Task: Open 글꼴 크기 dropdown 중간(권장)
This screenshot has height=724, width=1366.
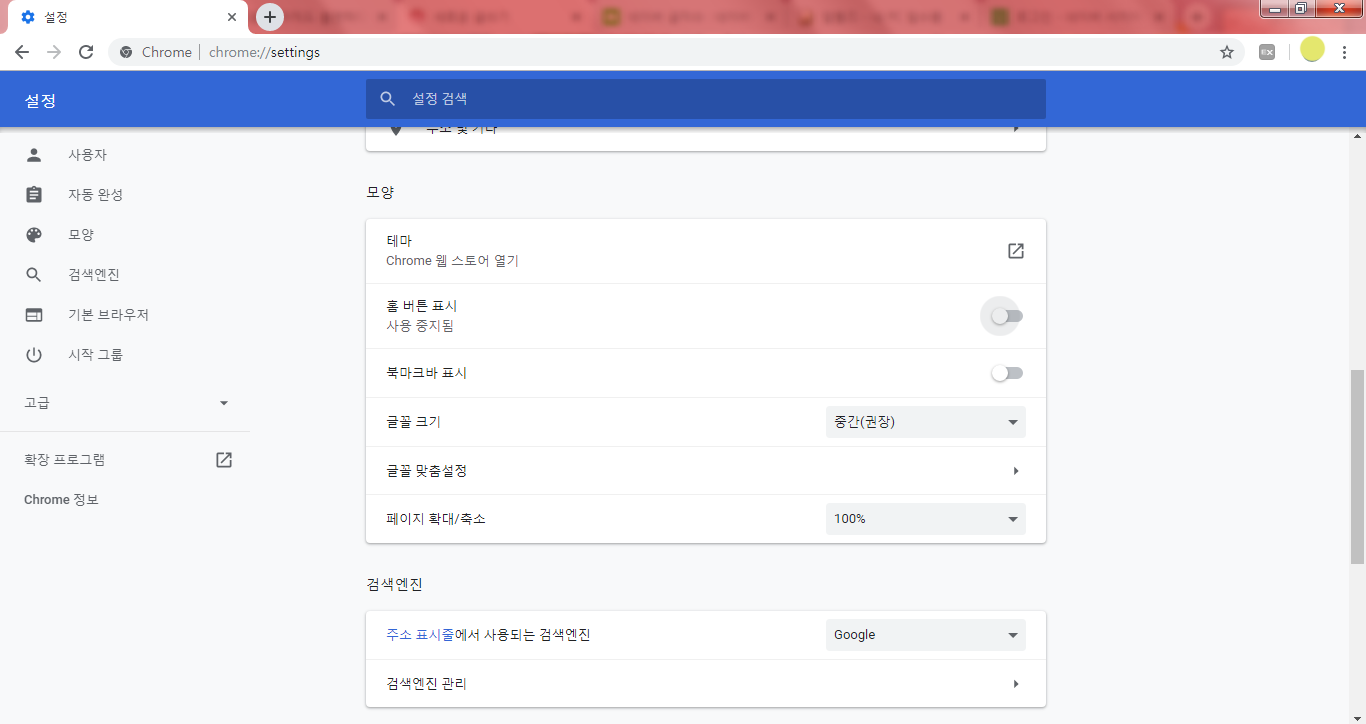Action: [x=926, y=422]
